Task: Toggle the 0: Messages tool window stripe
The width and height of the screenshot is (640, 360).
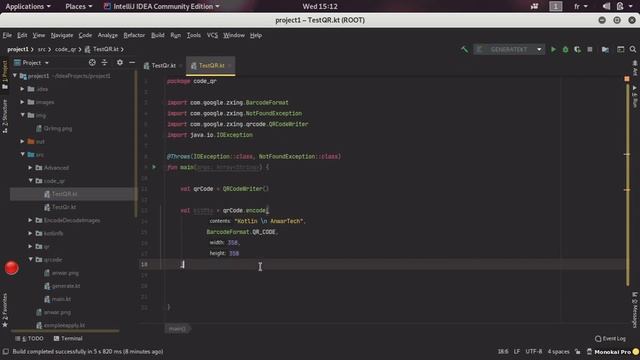Action: [635, 309]
